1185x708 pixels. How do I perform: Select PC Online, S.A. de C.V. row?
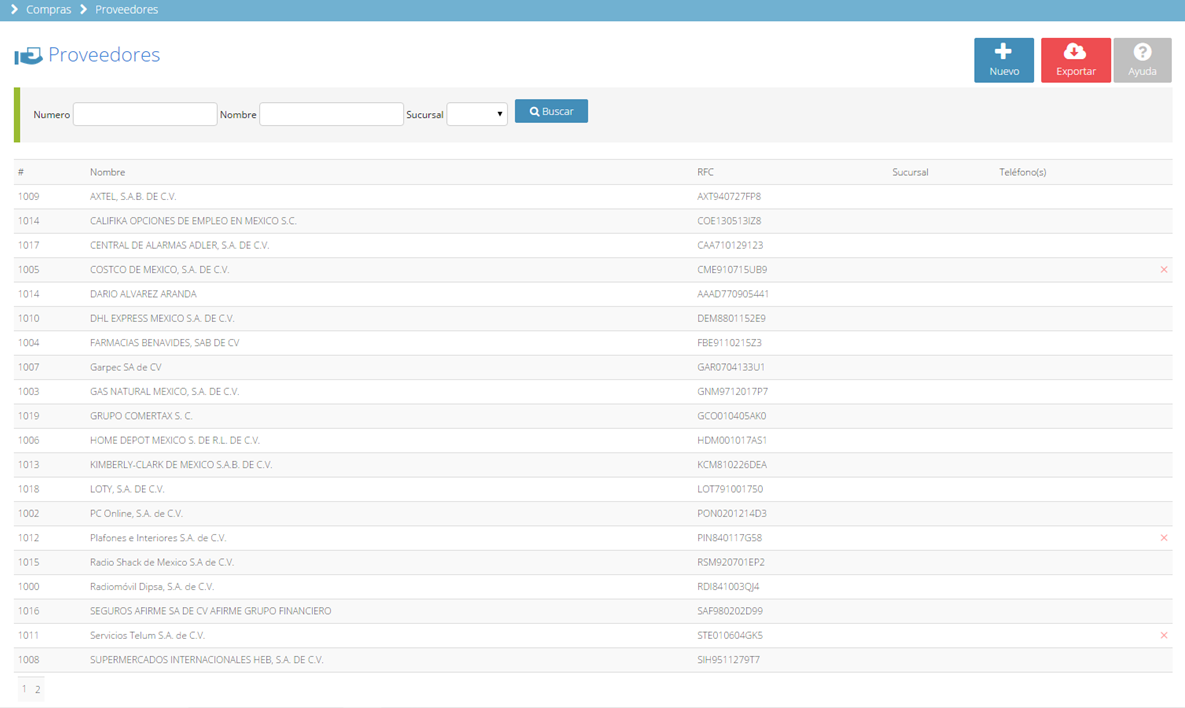pos(593,513)
